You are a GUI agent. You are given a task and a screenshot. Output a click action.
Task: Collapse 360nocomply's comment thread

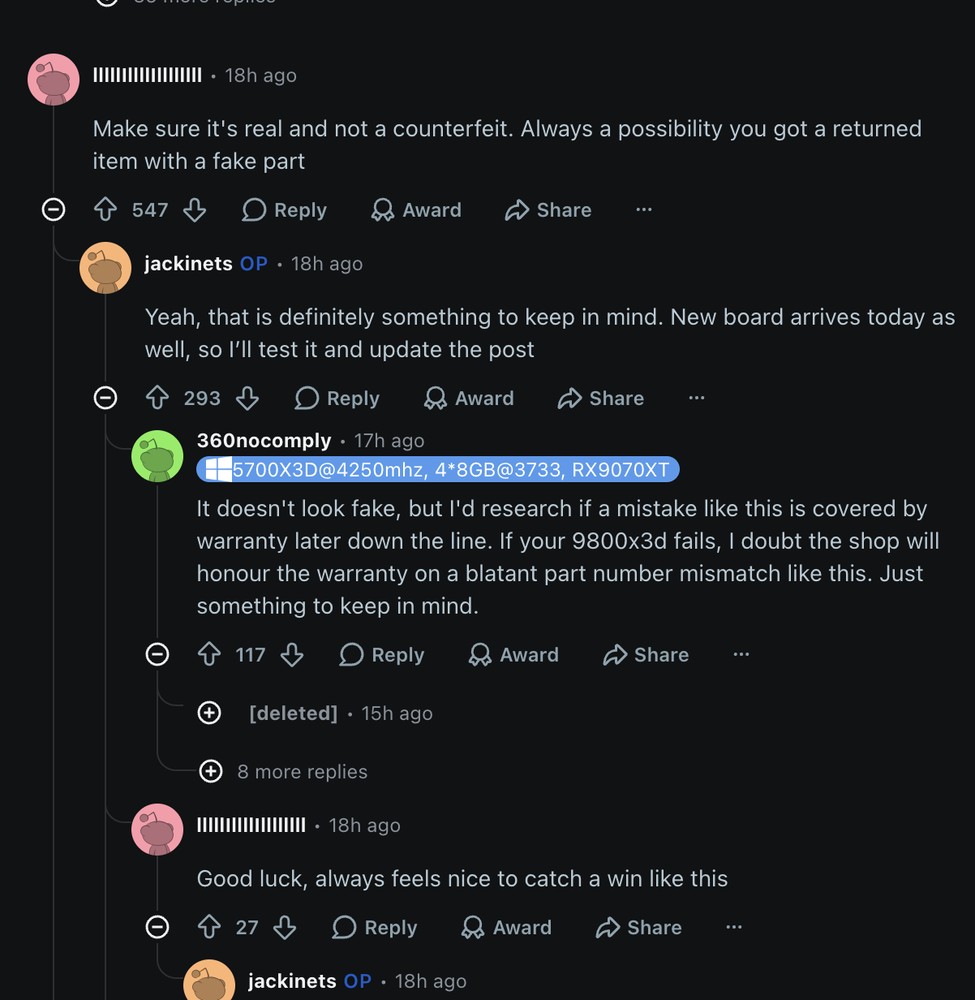click(158, 654)
